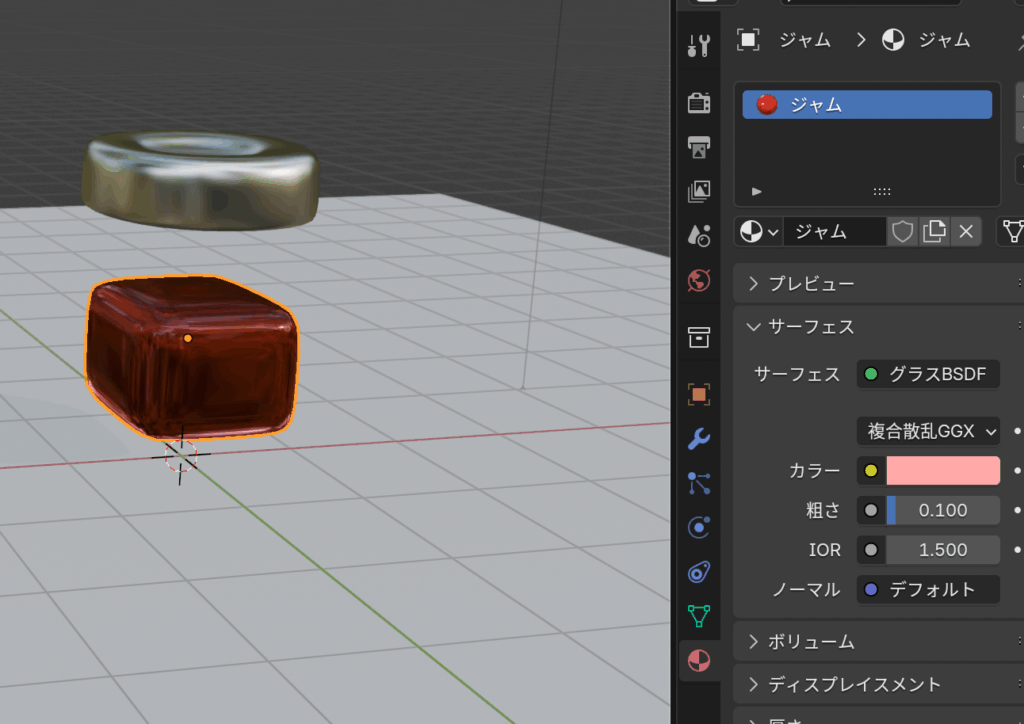Image resolution: width=1024 pixels, height=724 pixels.
Task: Click the gray socket dot beside 粗さ
Action: point(870,510)
